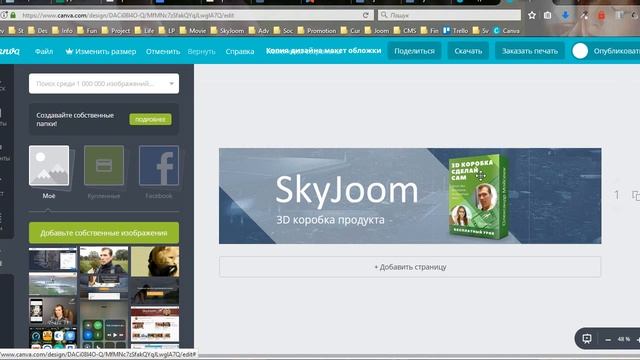
Task: Open the Adv bookmarks folder
Action: [259, 31]
